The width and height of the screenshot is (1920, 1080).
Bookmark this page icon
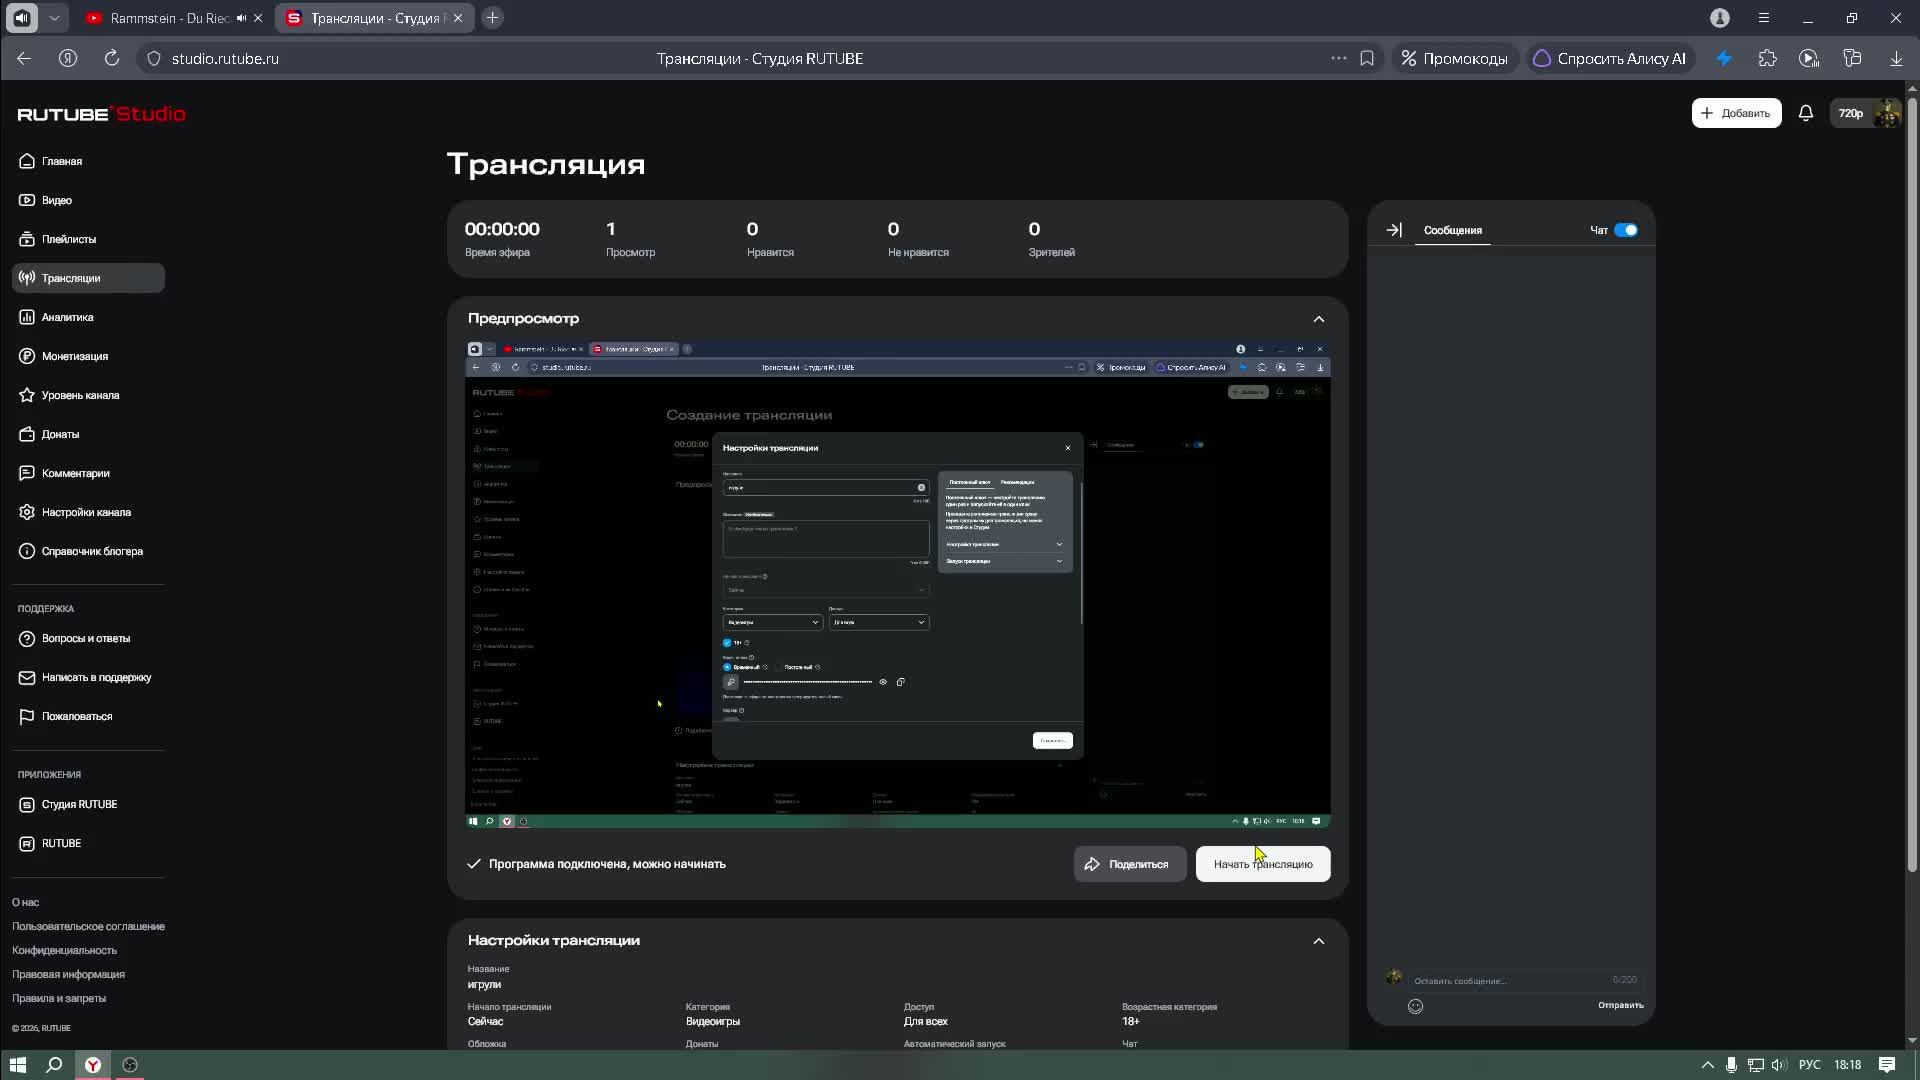tap(1367, 58)
